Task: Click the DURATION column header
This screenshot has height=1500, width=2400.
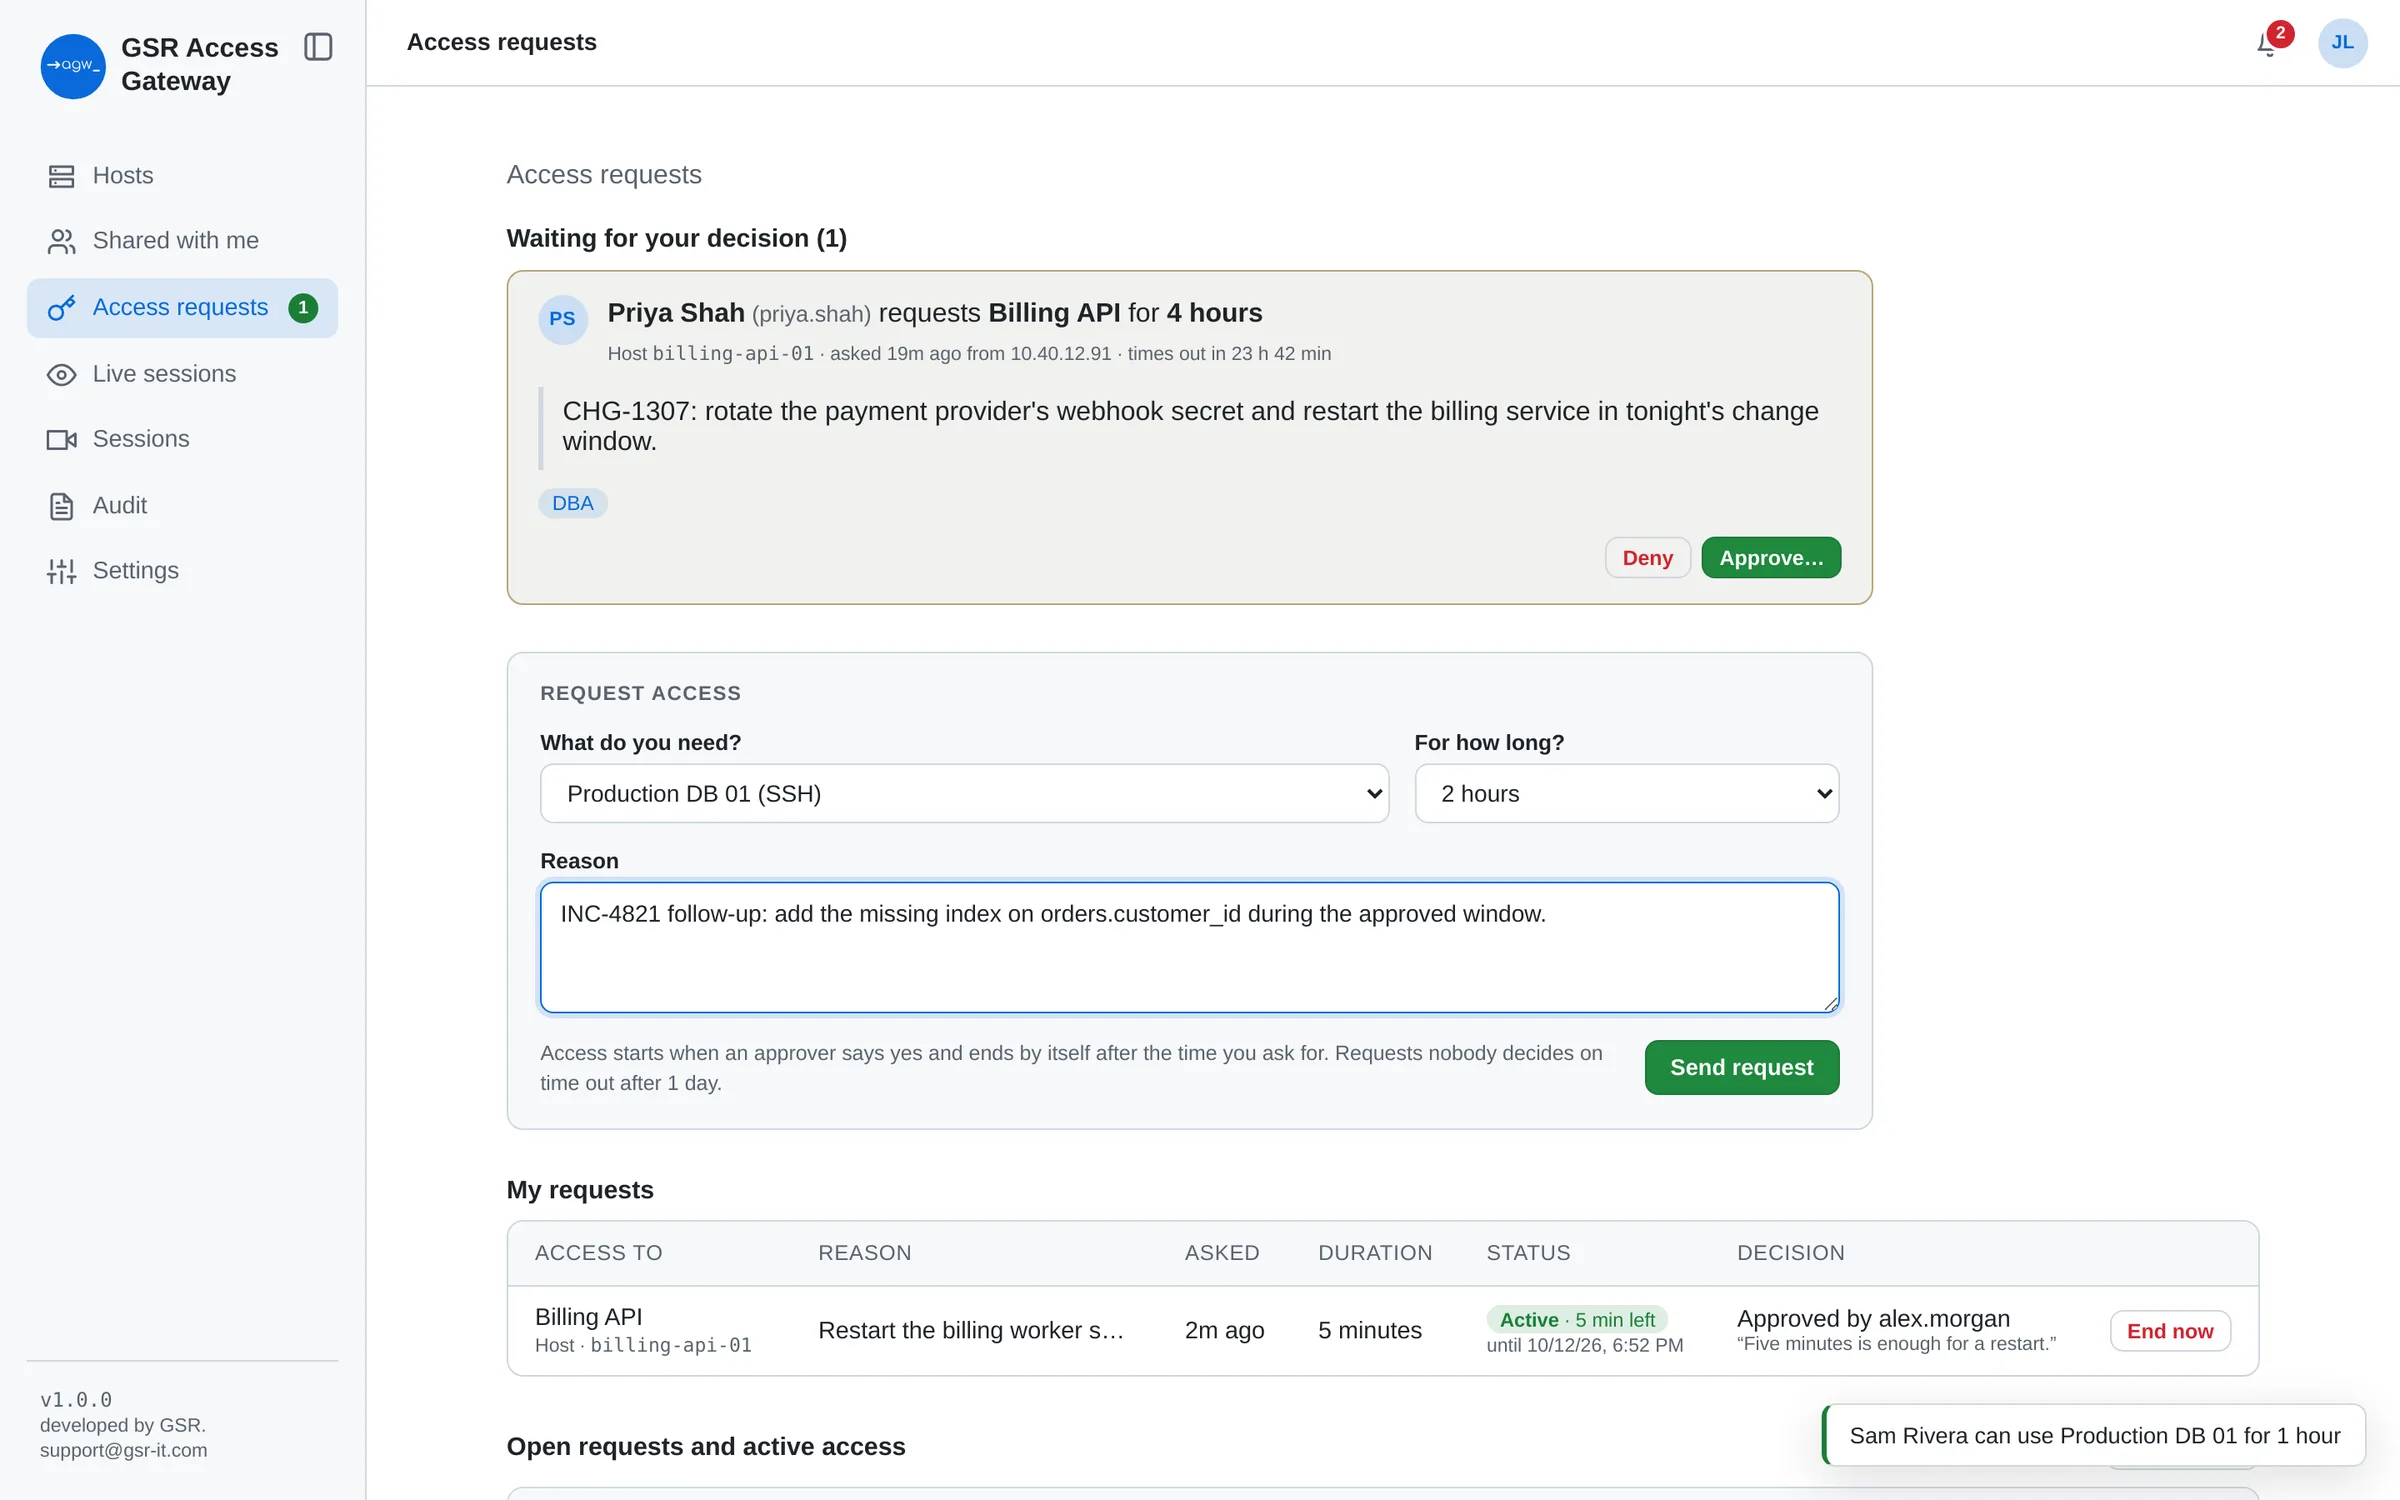Action: (x=1375, y=1253)
